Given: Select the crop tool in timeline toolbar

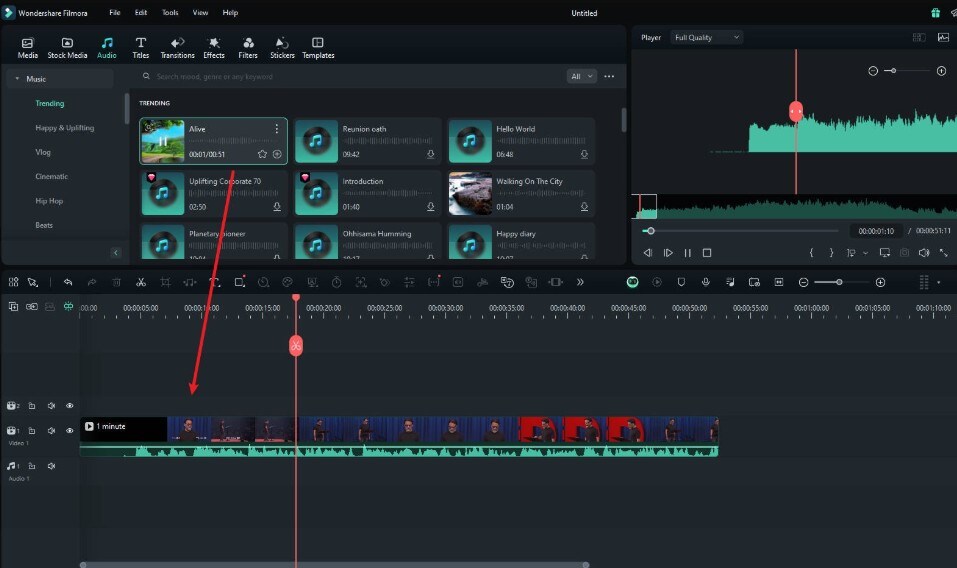Looking at the screenshot, I should point(165,282).
